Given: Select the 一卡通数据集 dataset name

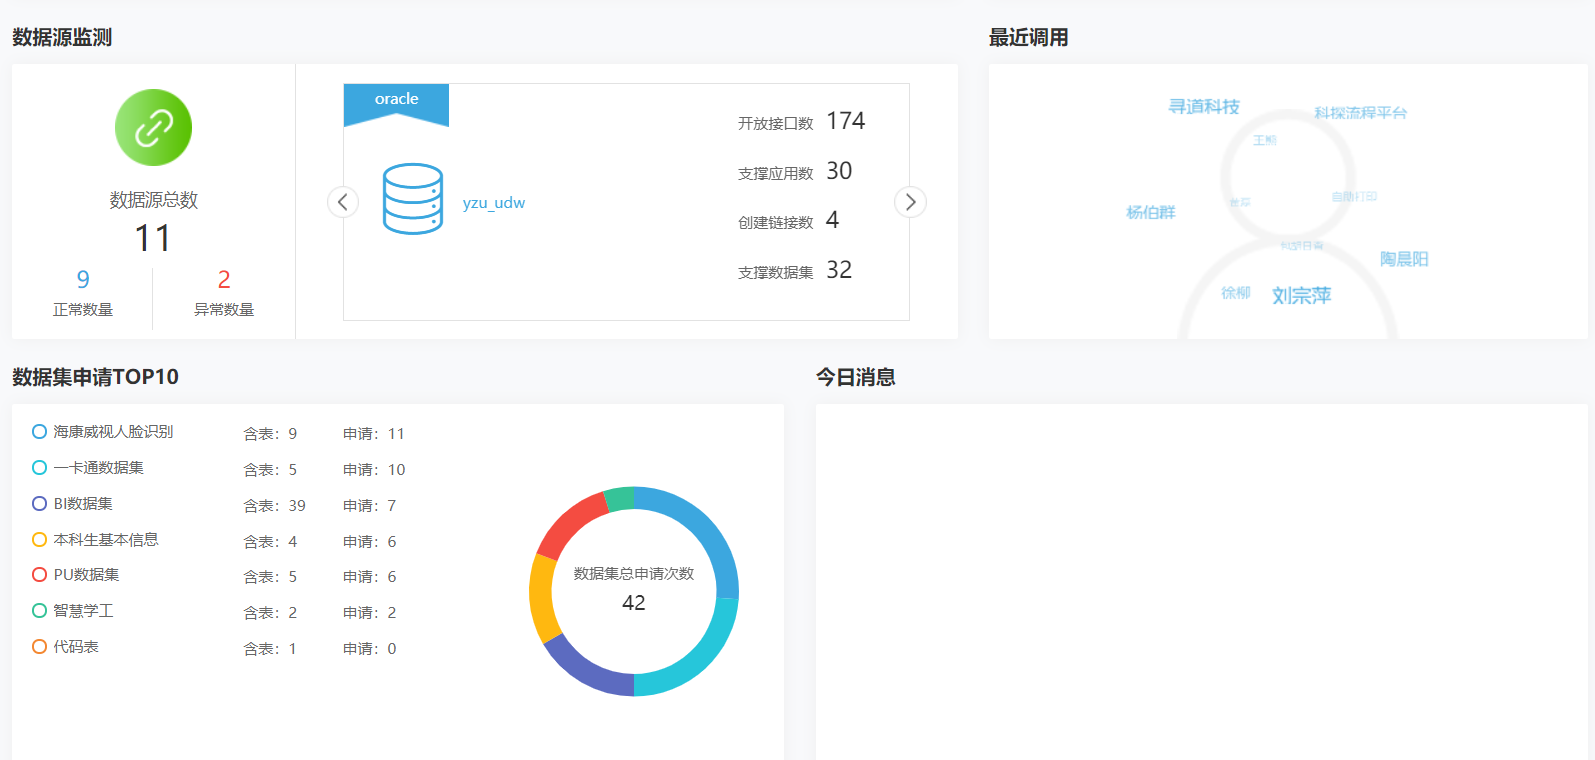Looking at the screenshot, I should tap(99, 468).
